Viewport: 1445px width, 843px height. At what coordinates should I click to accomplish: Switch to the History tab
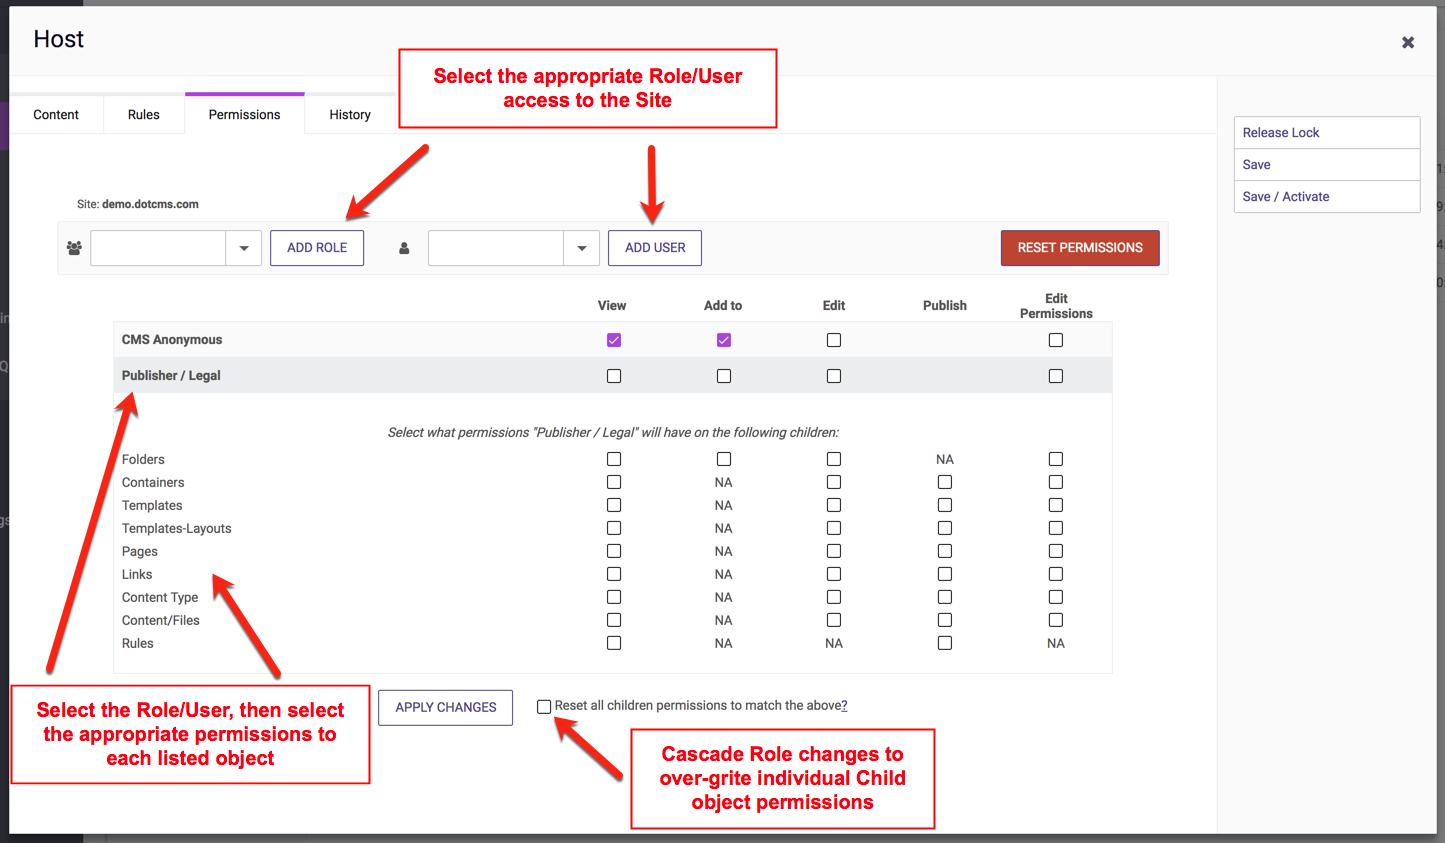[350, 115]
